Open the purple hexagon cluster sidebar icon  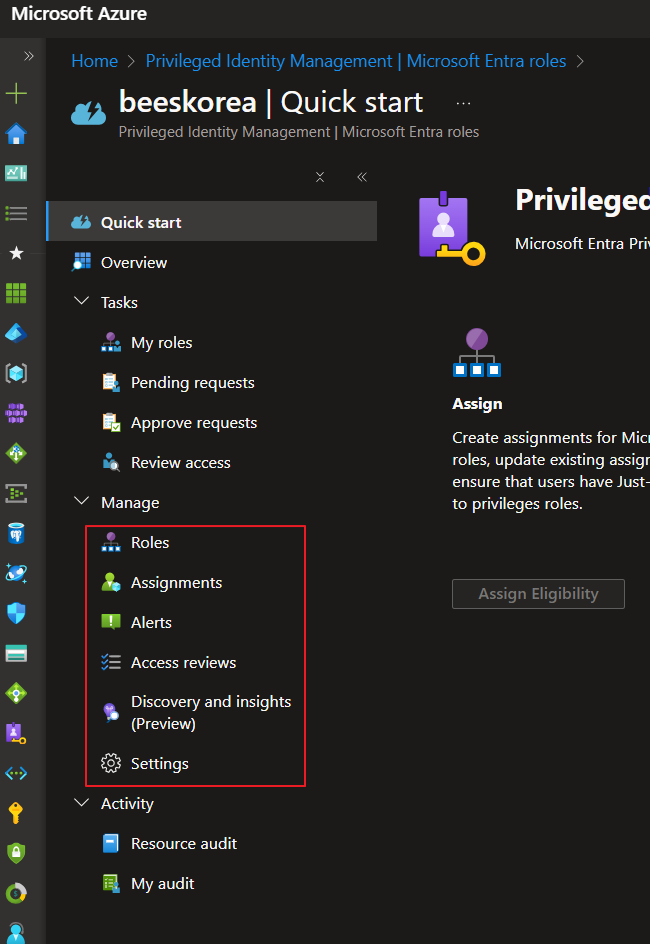16,413
